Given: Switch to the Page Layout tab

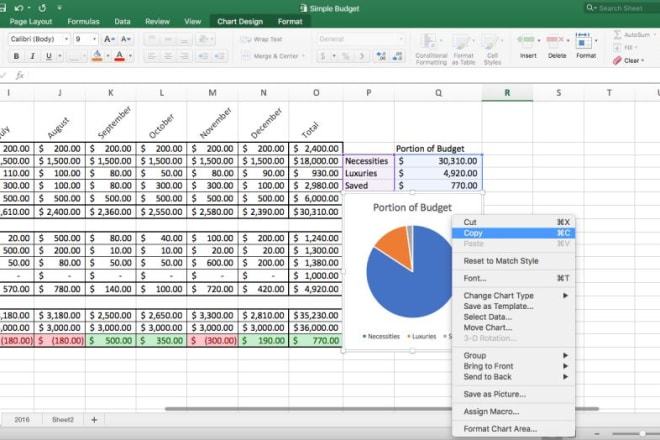Looking at the screenshot, I should (31, 21).
